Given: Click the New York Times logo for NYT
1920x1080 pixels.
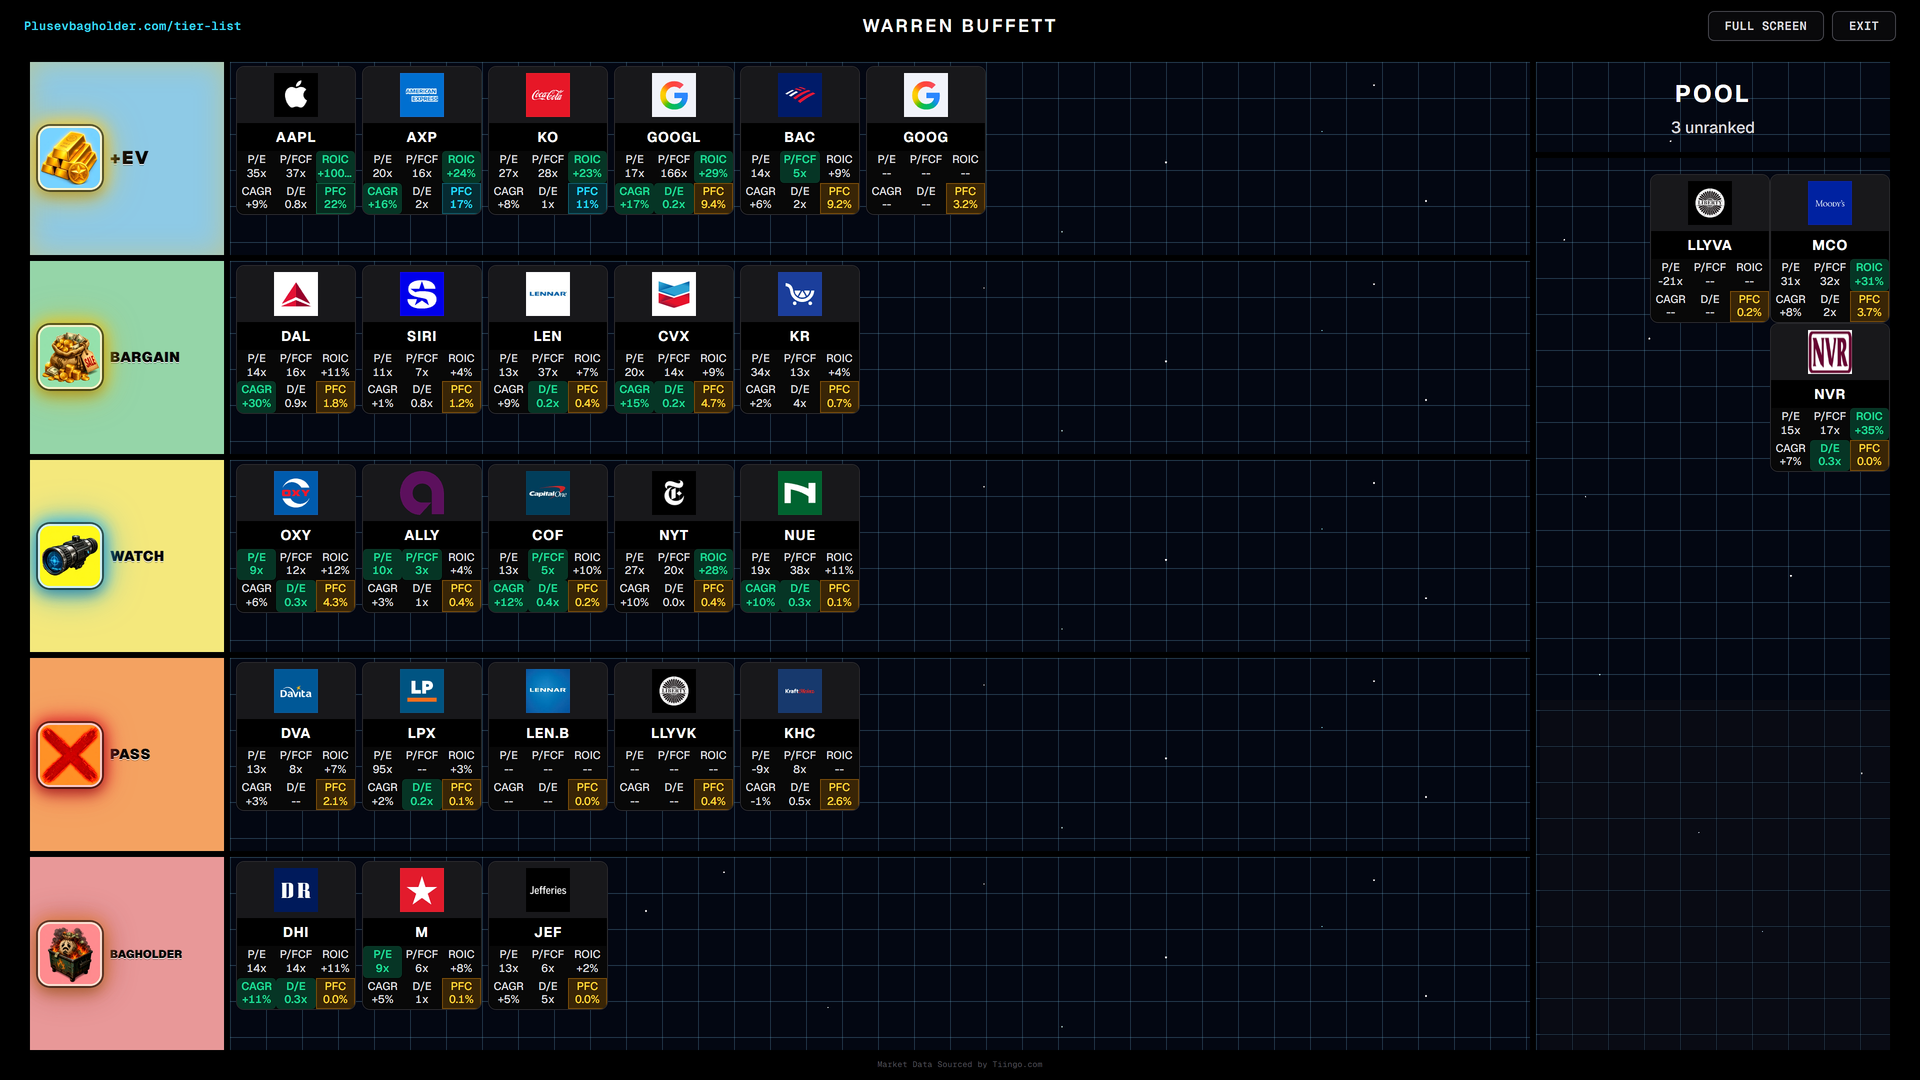Looking at the screenshot, I should [674, 493].
